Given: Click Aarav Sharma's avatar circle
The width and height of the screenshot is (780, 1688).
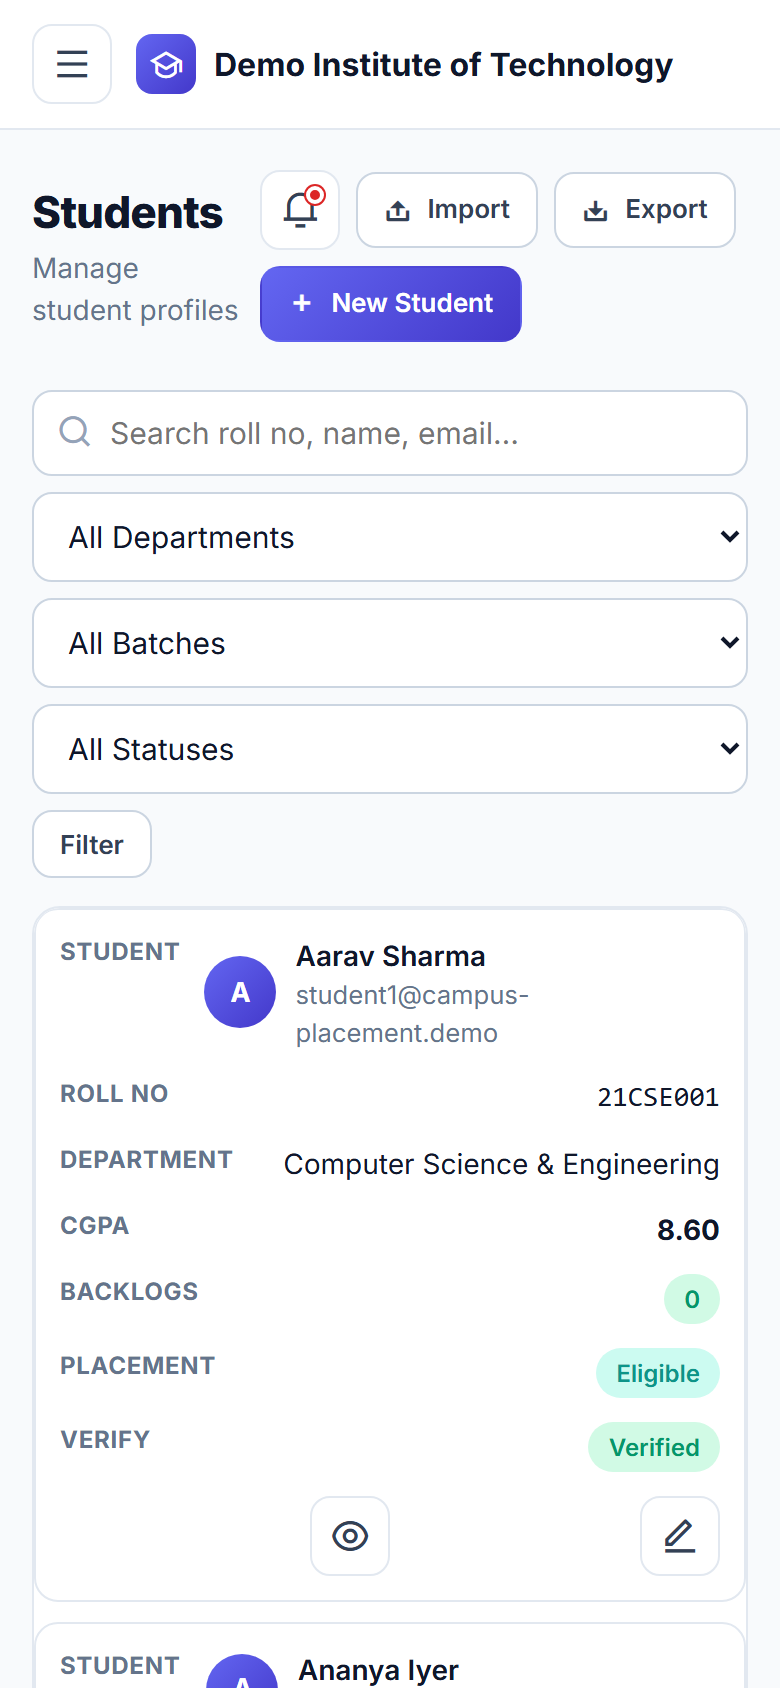Looking at the screenshot, I should point(240,992).
